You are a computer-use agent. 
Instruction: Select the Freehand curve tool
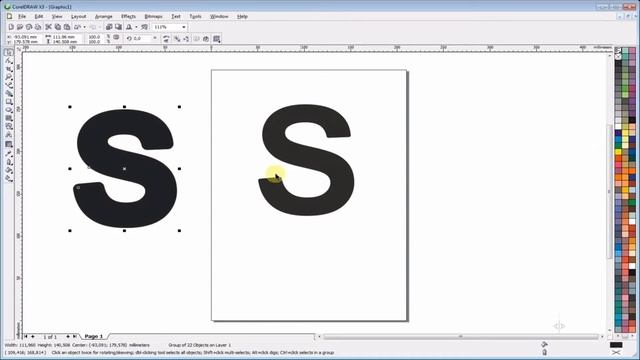[9, 85]
